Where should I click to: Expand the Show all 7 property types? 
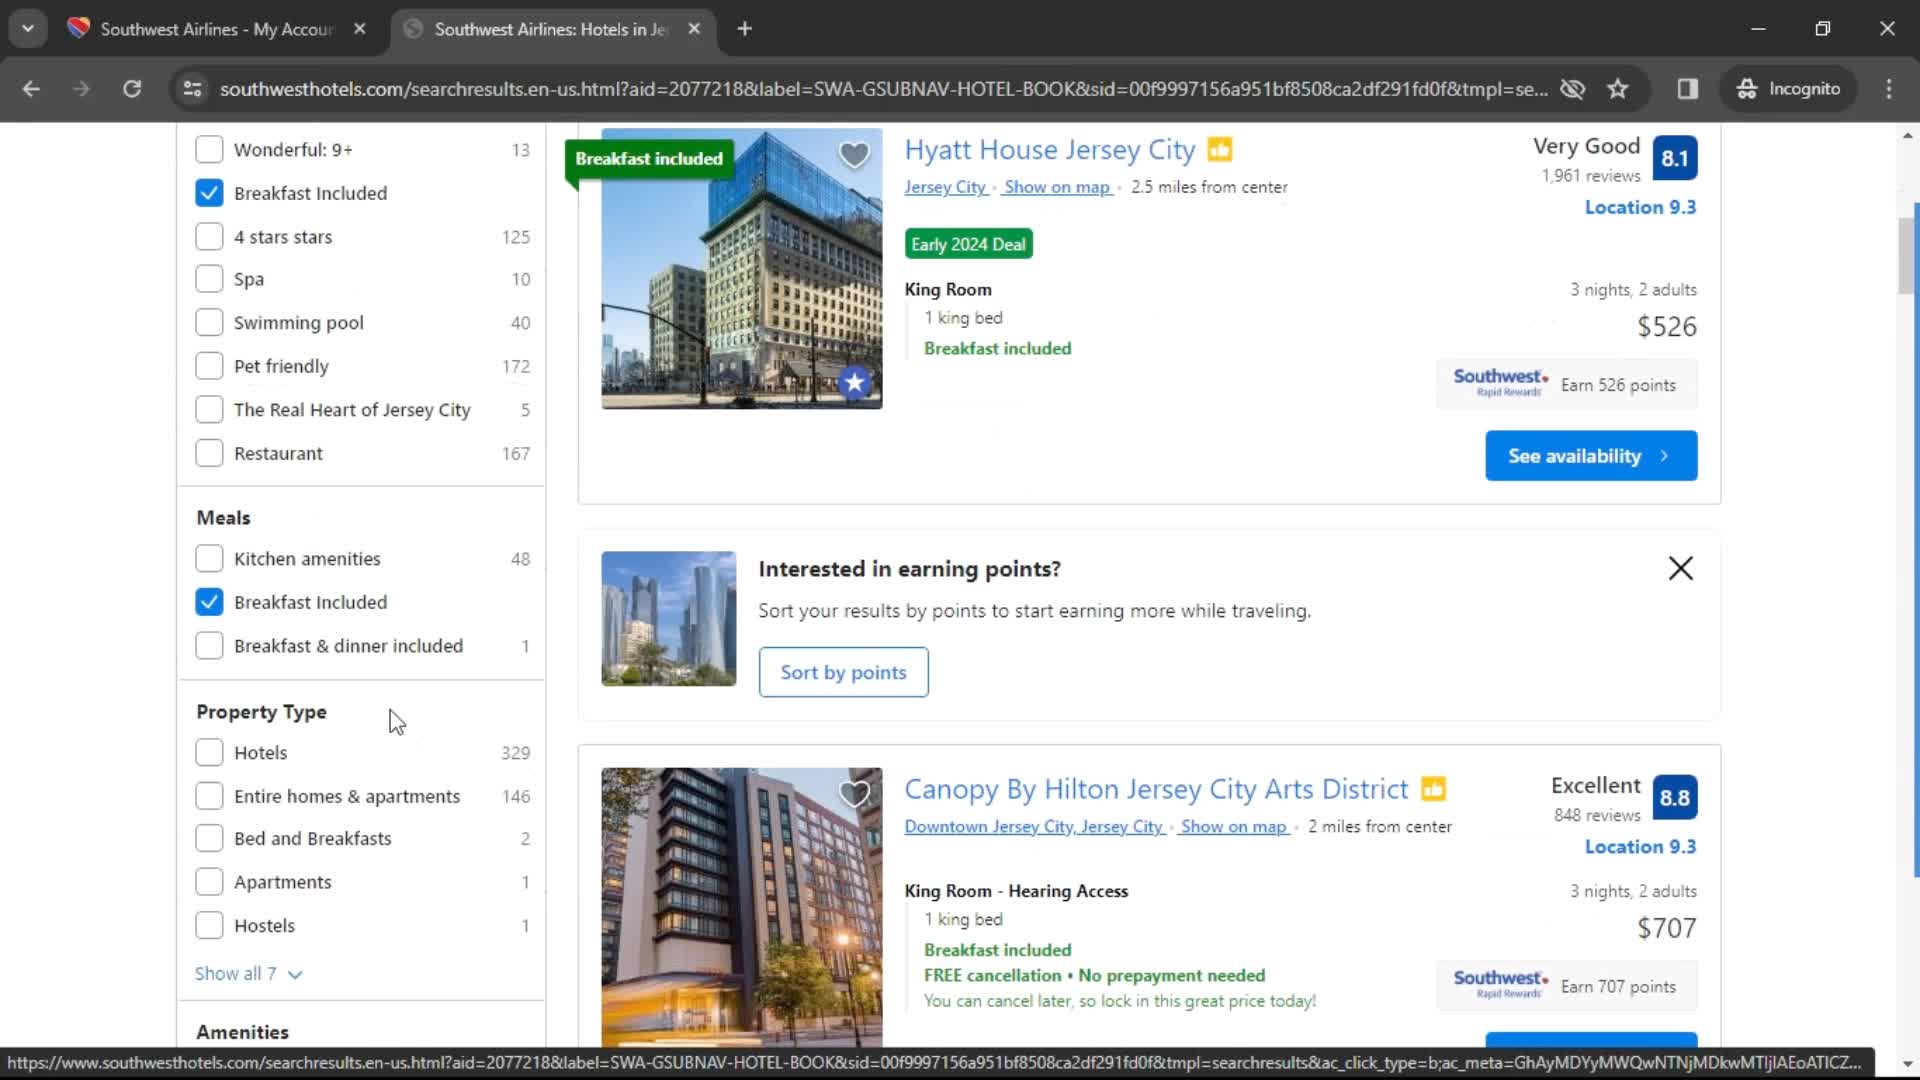coord(248,973)
